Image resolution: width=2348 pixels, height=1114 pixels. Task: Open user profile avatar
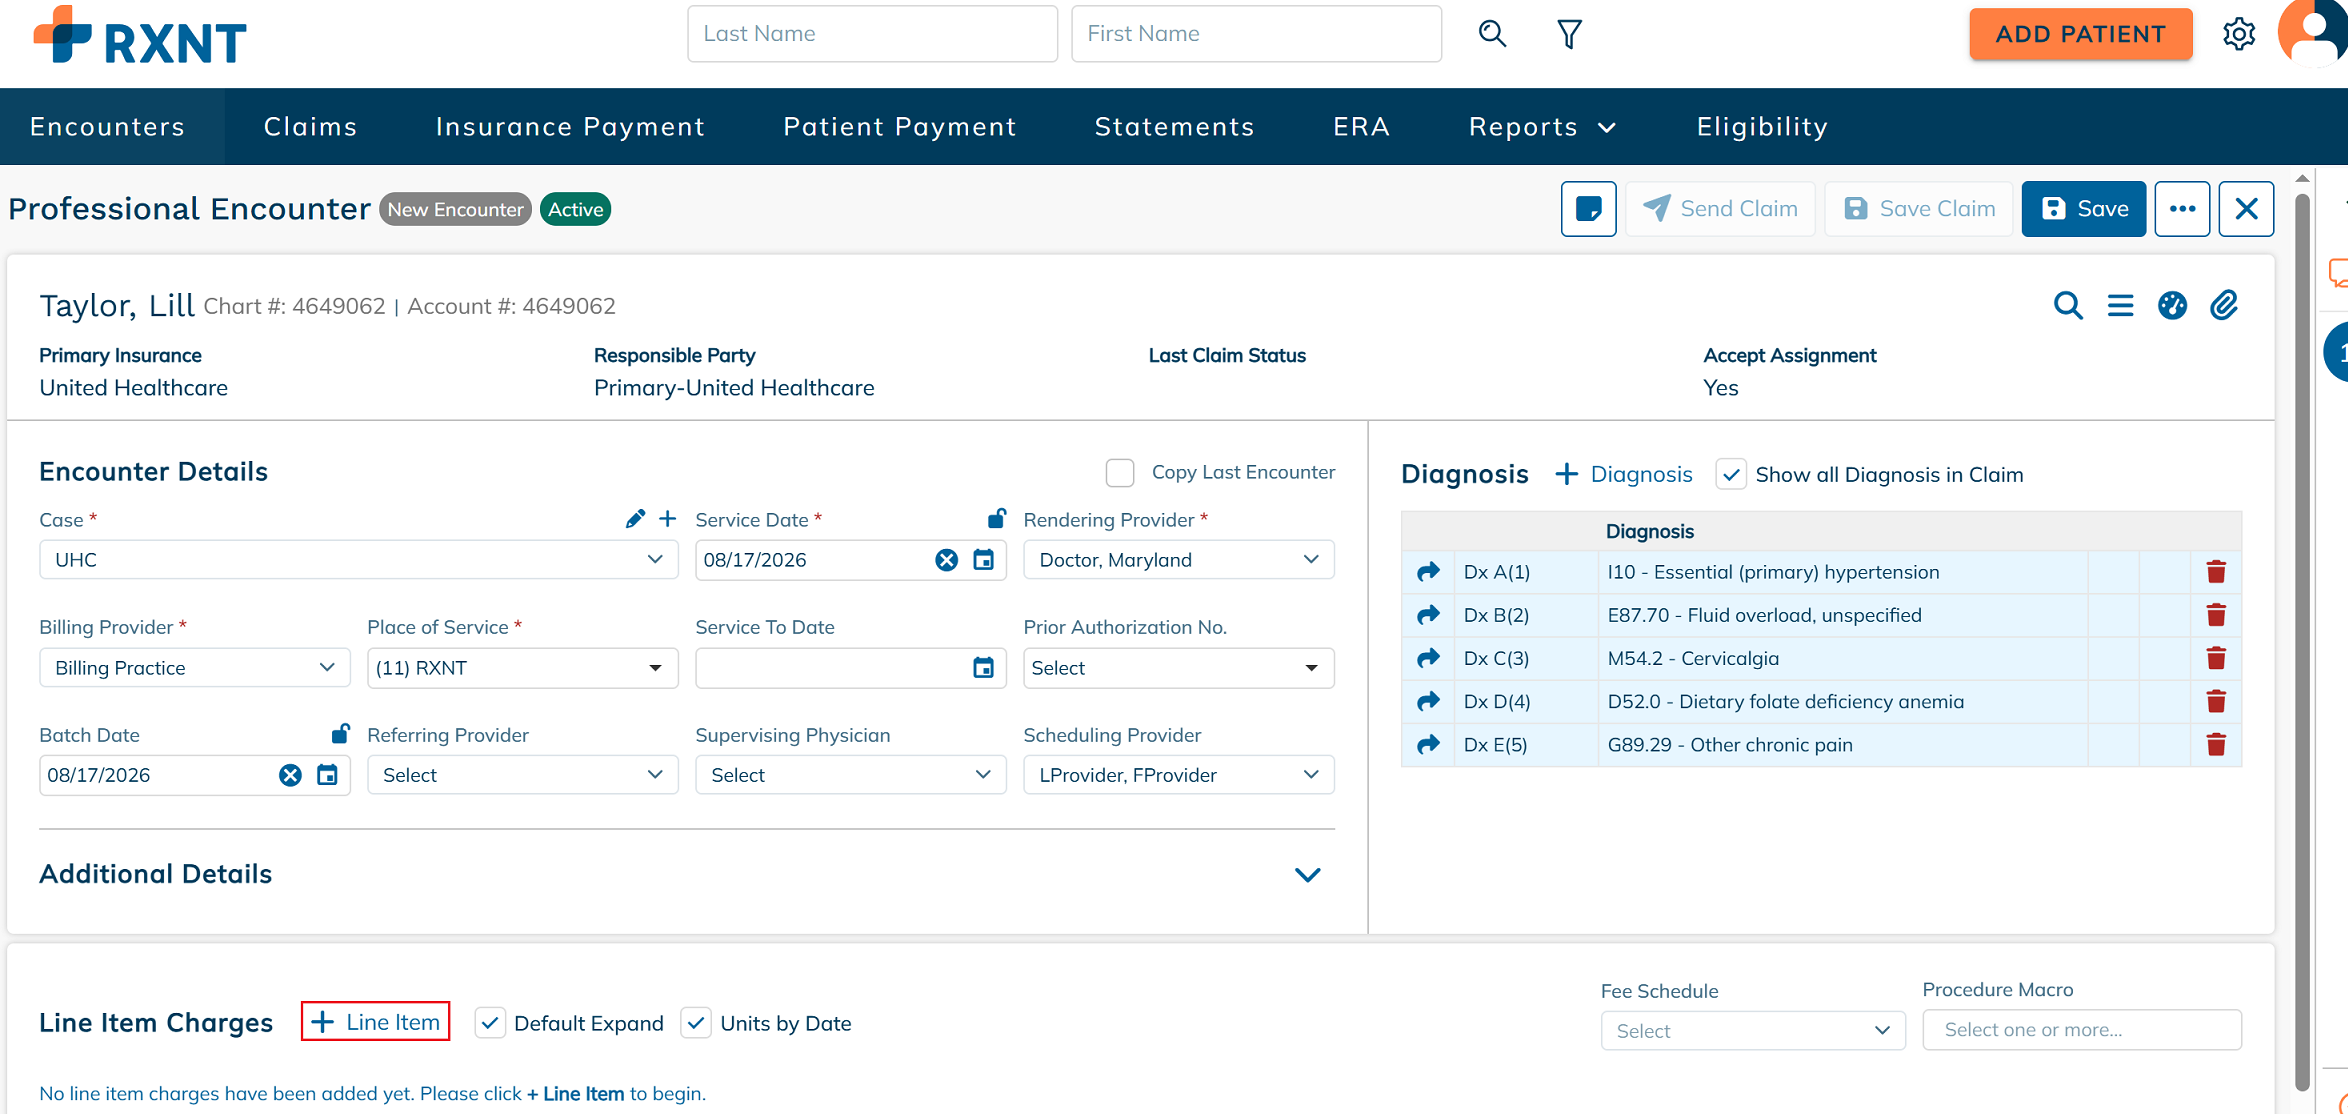[x=2312, y=32]
